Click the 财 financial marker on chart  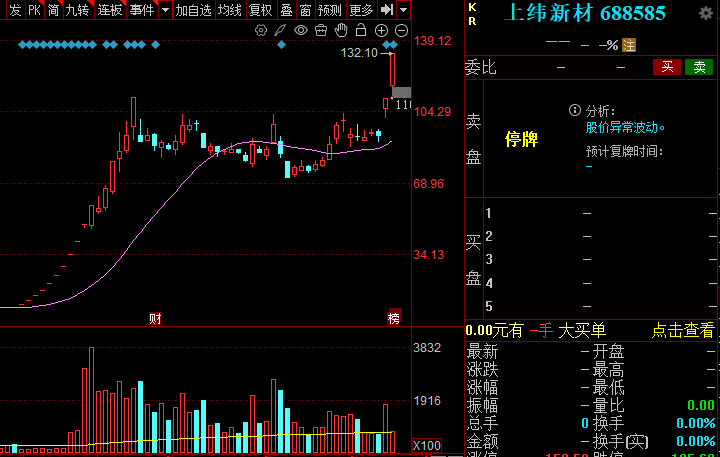pyautogui.click(x=155, y=318)
